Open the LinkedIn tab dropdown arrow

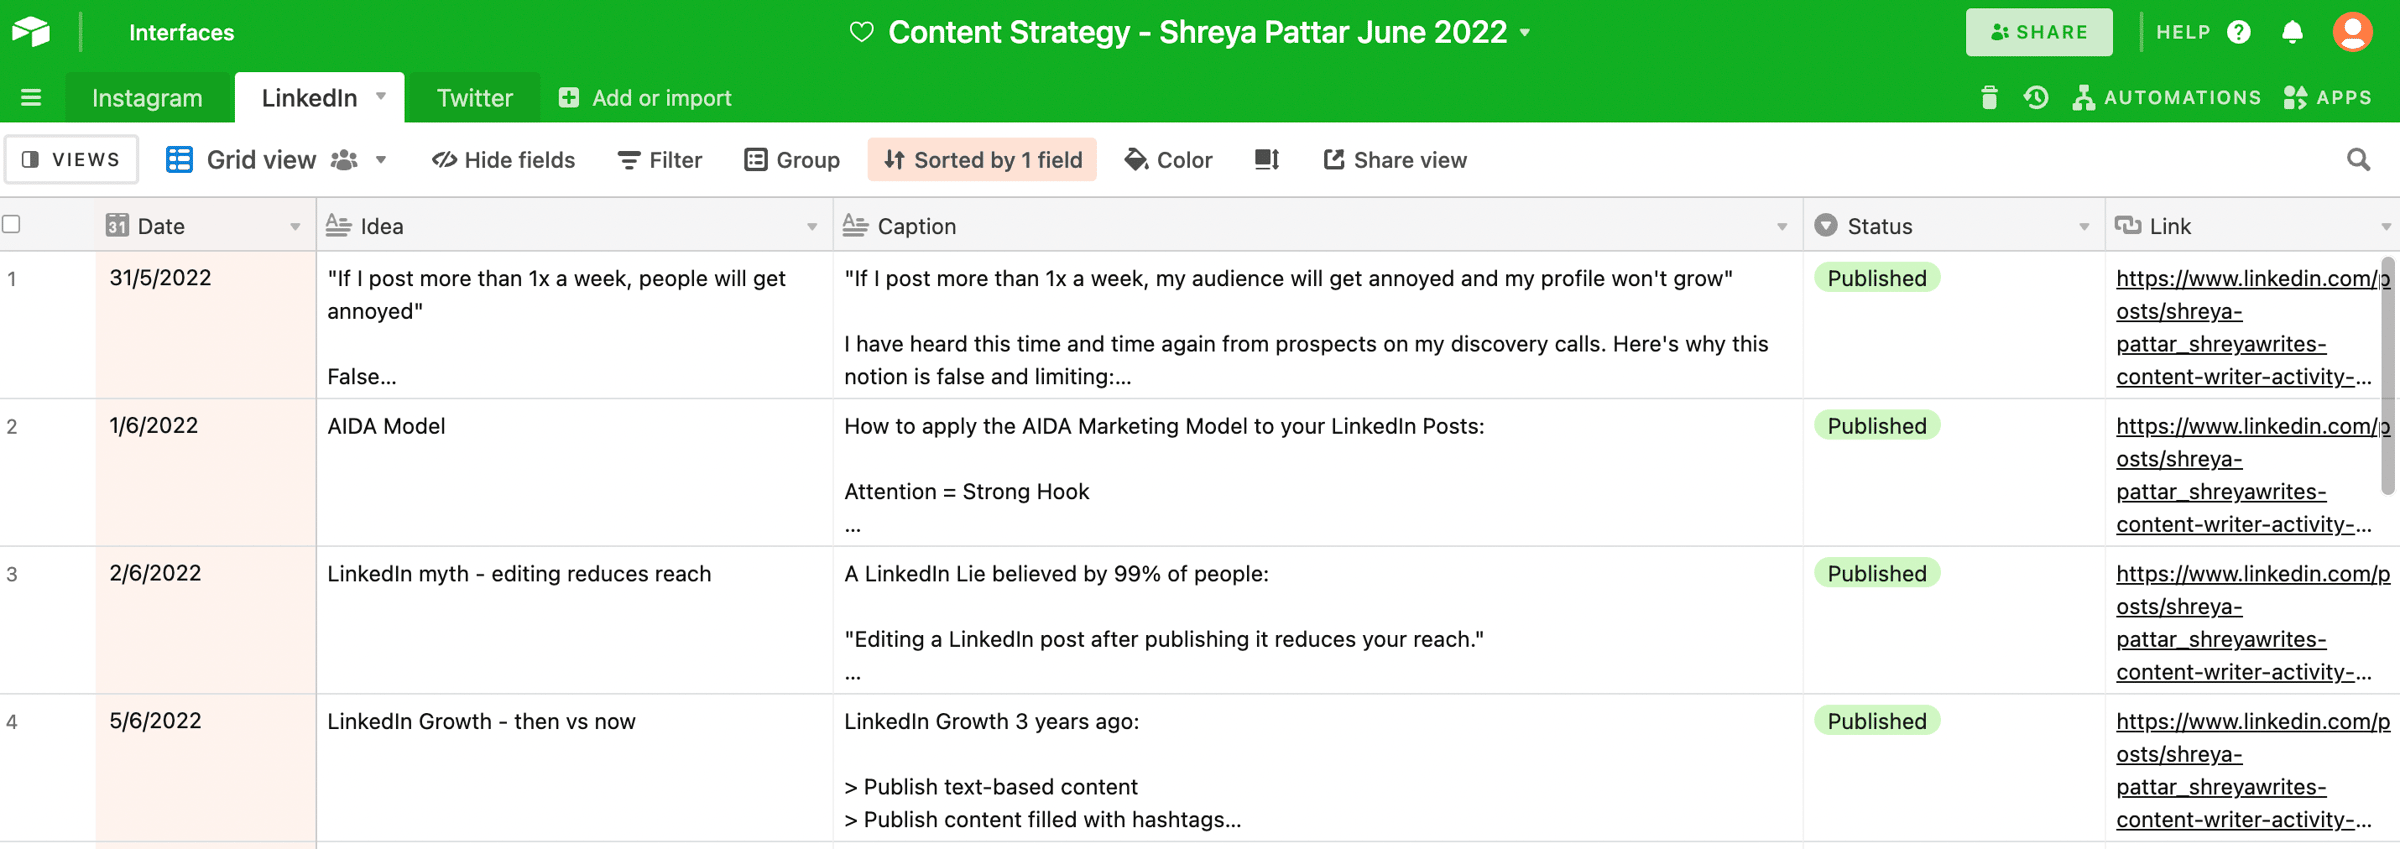381,97
